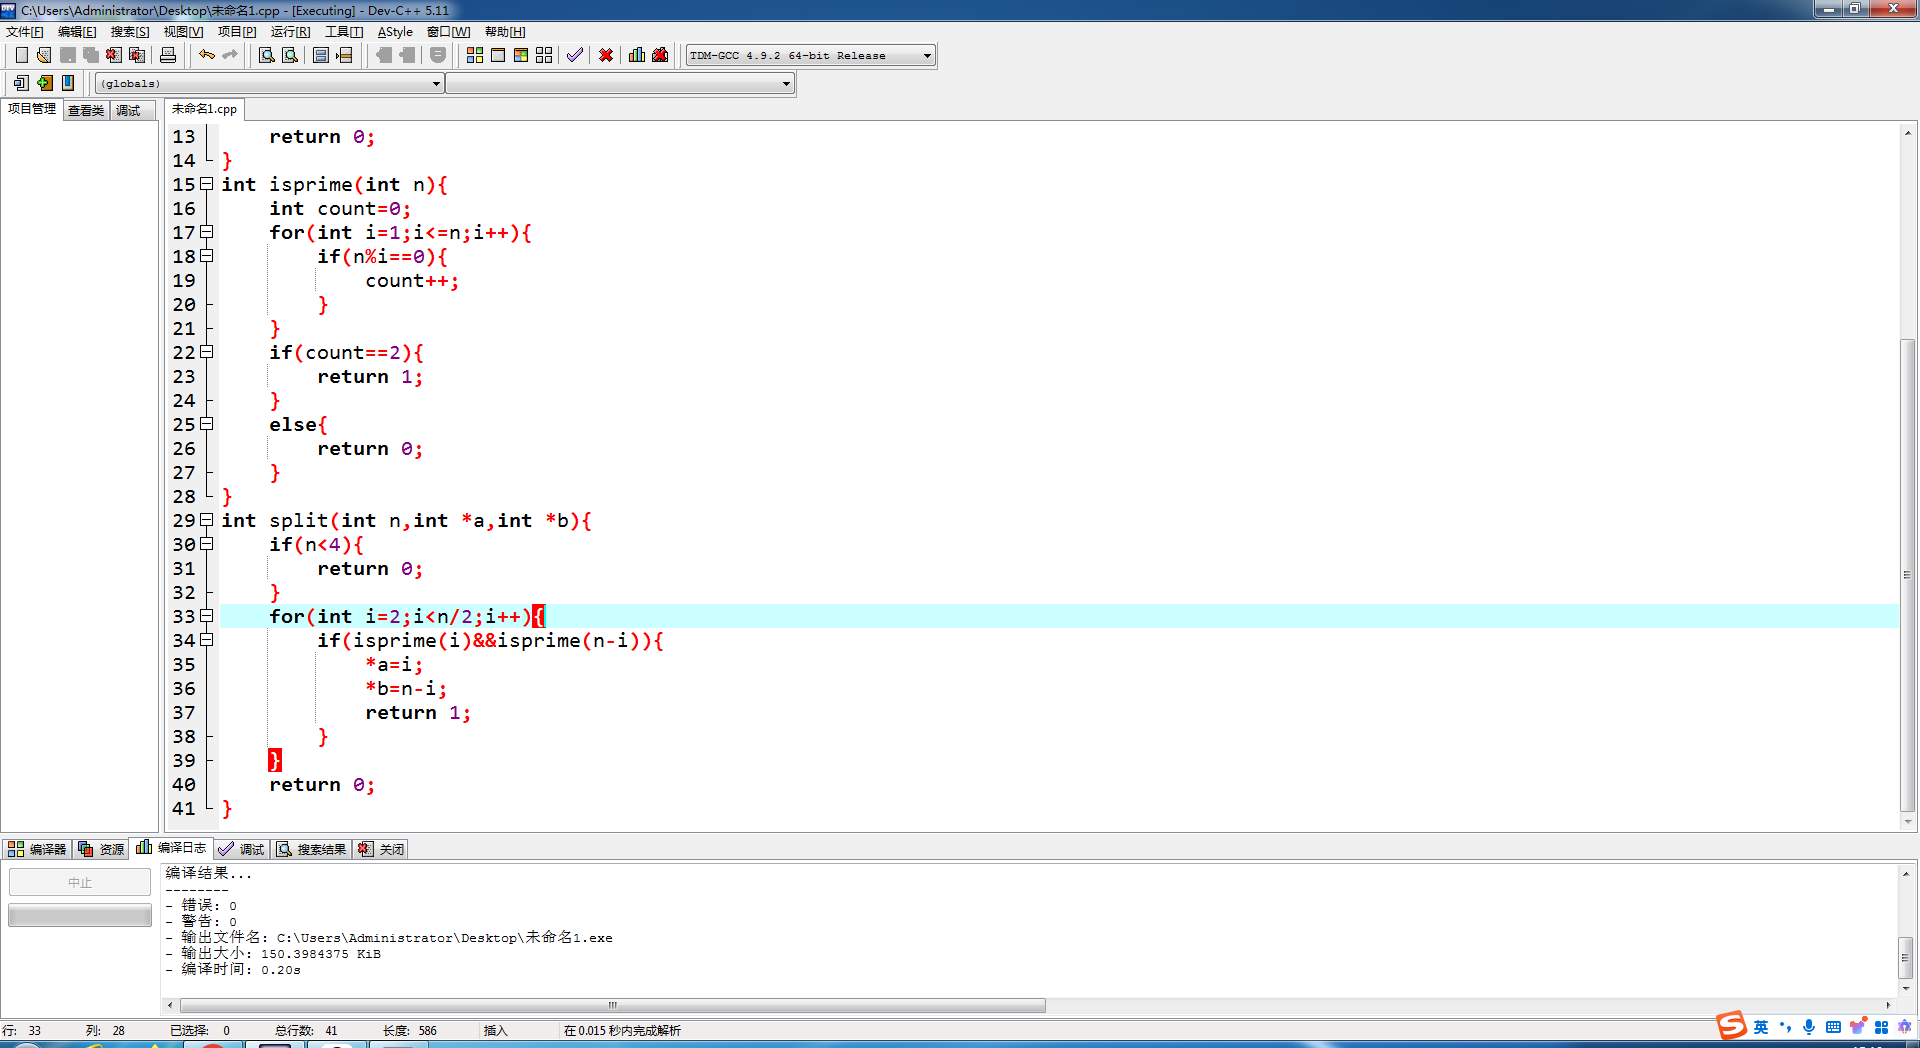Select the 未命名1.cpp editor tab

pyautogui.click(x=204, y=109)
